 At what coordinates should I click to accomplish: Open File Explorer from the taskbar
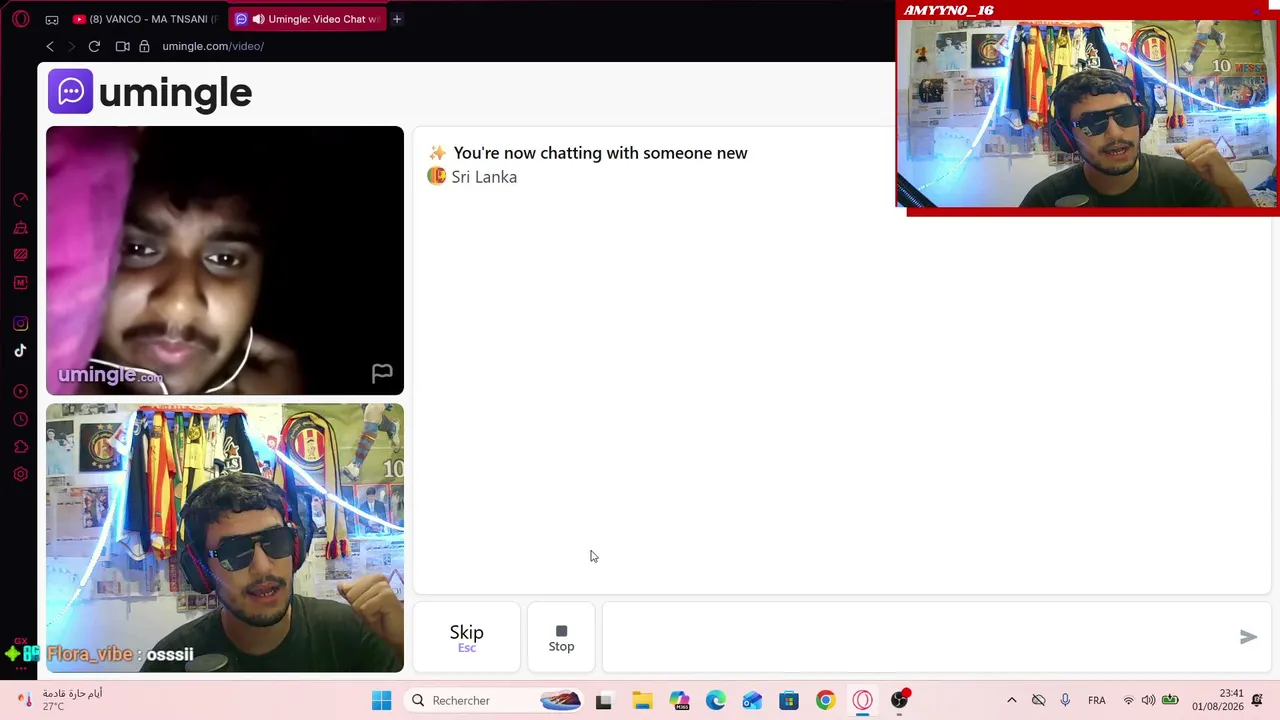pos(641,701)
